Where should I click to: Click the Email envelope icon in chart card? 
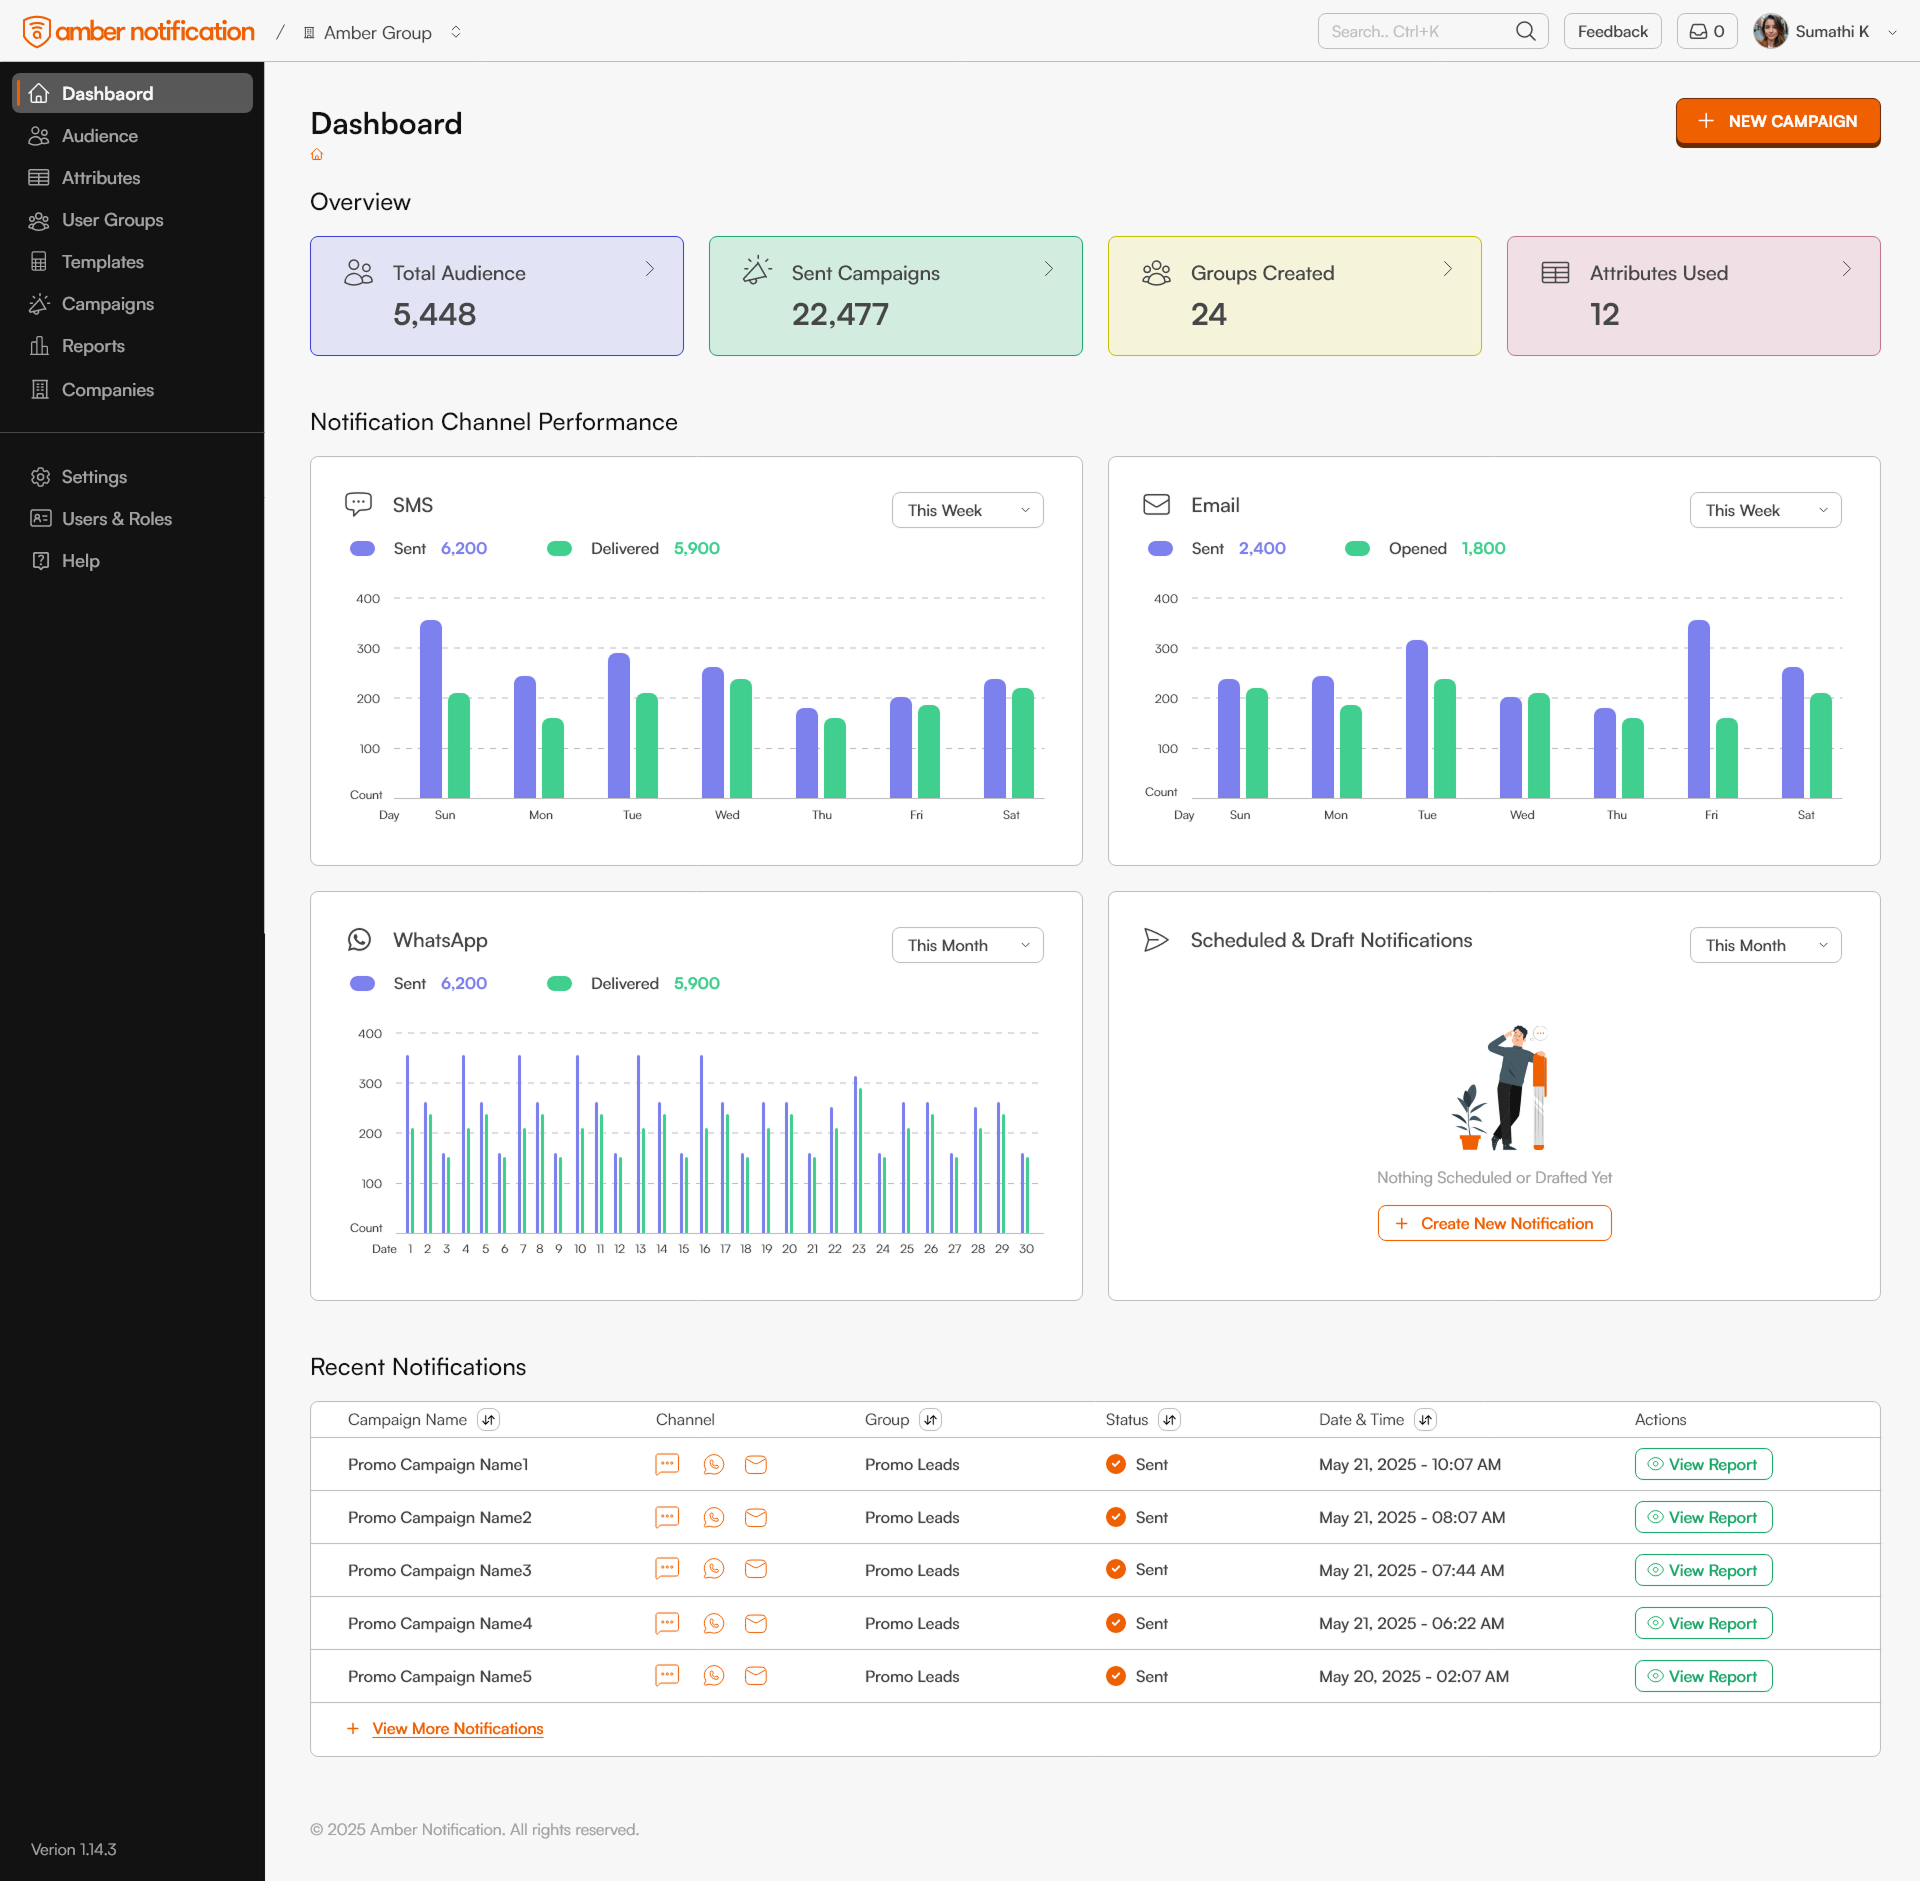click(1156, 504)
